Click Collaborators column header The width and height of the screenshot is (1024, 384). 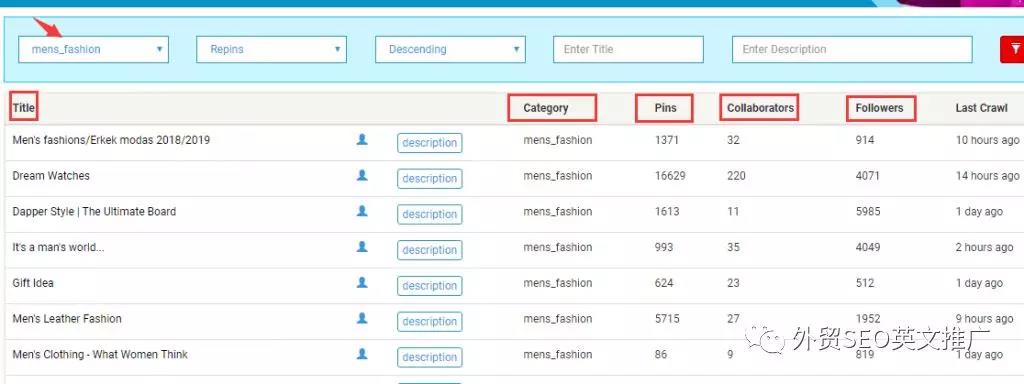[x=760, y=108]
